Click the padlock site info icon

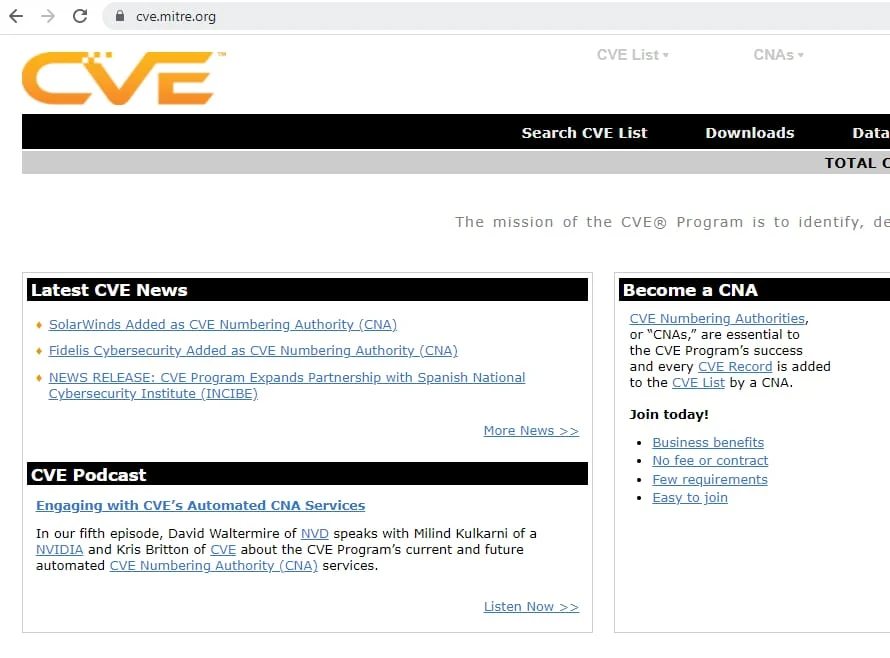tap(120, 16)
